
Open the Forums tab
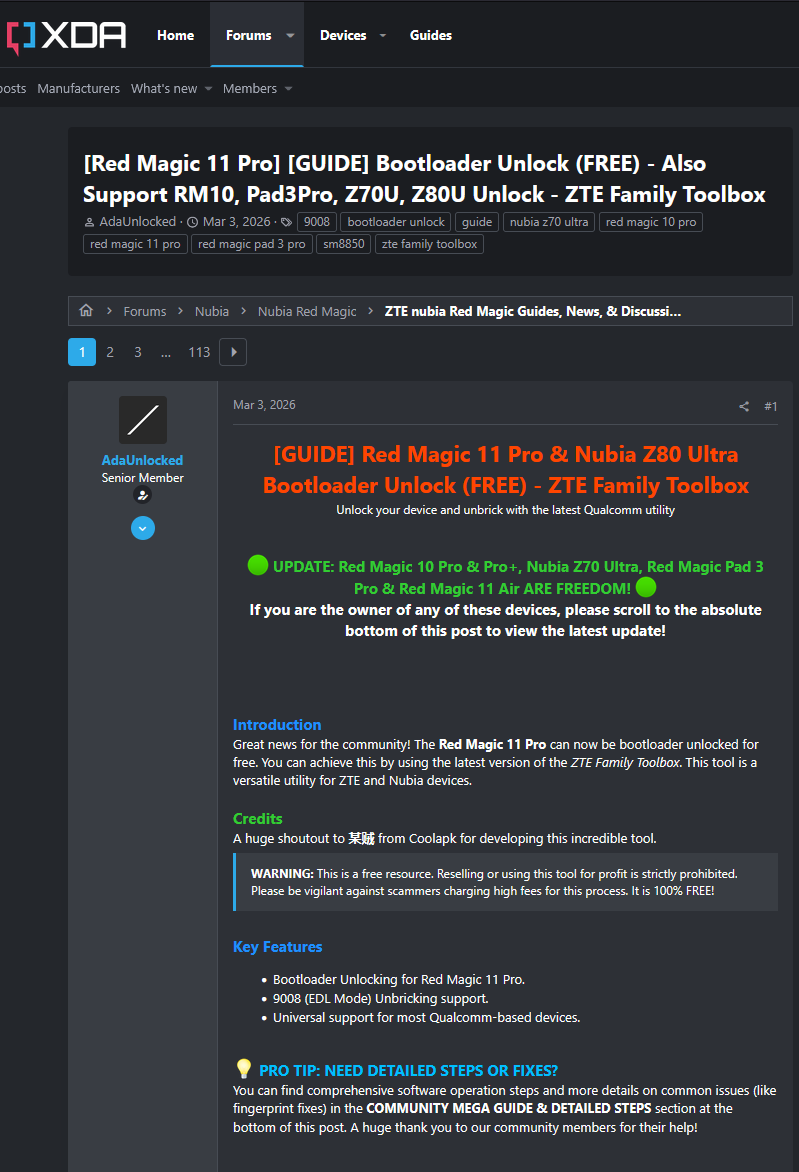click(x=248, y=35)
